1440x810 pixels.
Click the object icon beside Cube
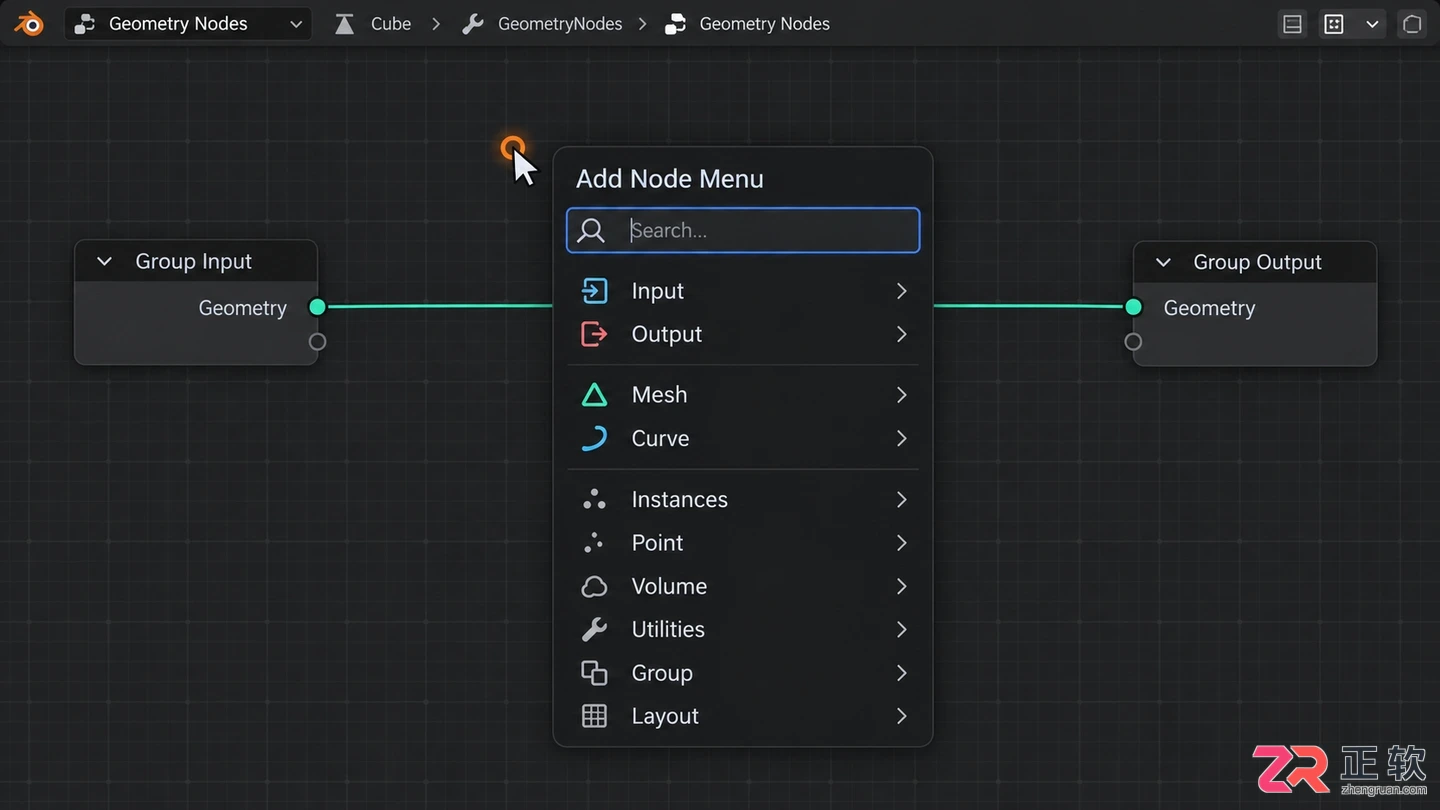[x=344, y=24]
